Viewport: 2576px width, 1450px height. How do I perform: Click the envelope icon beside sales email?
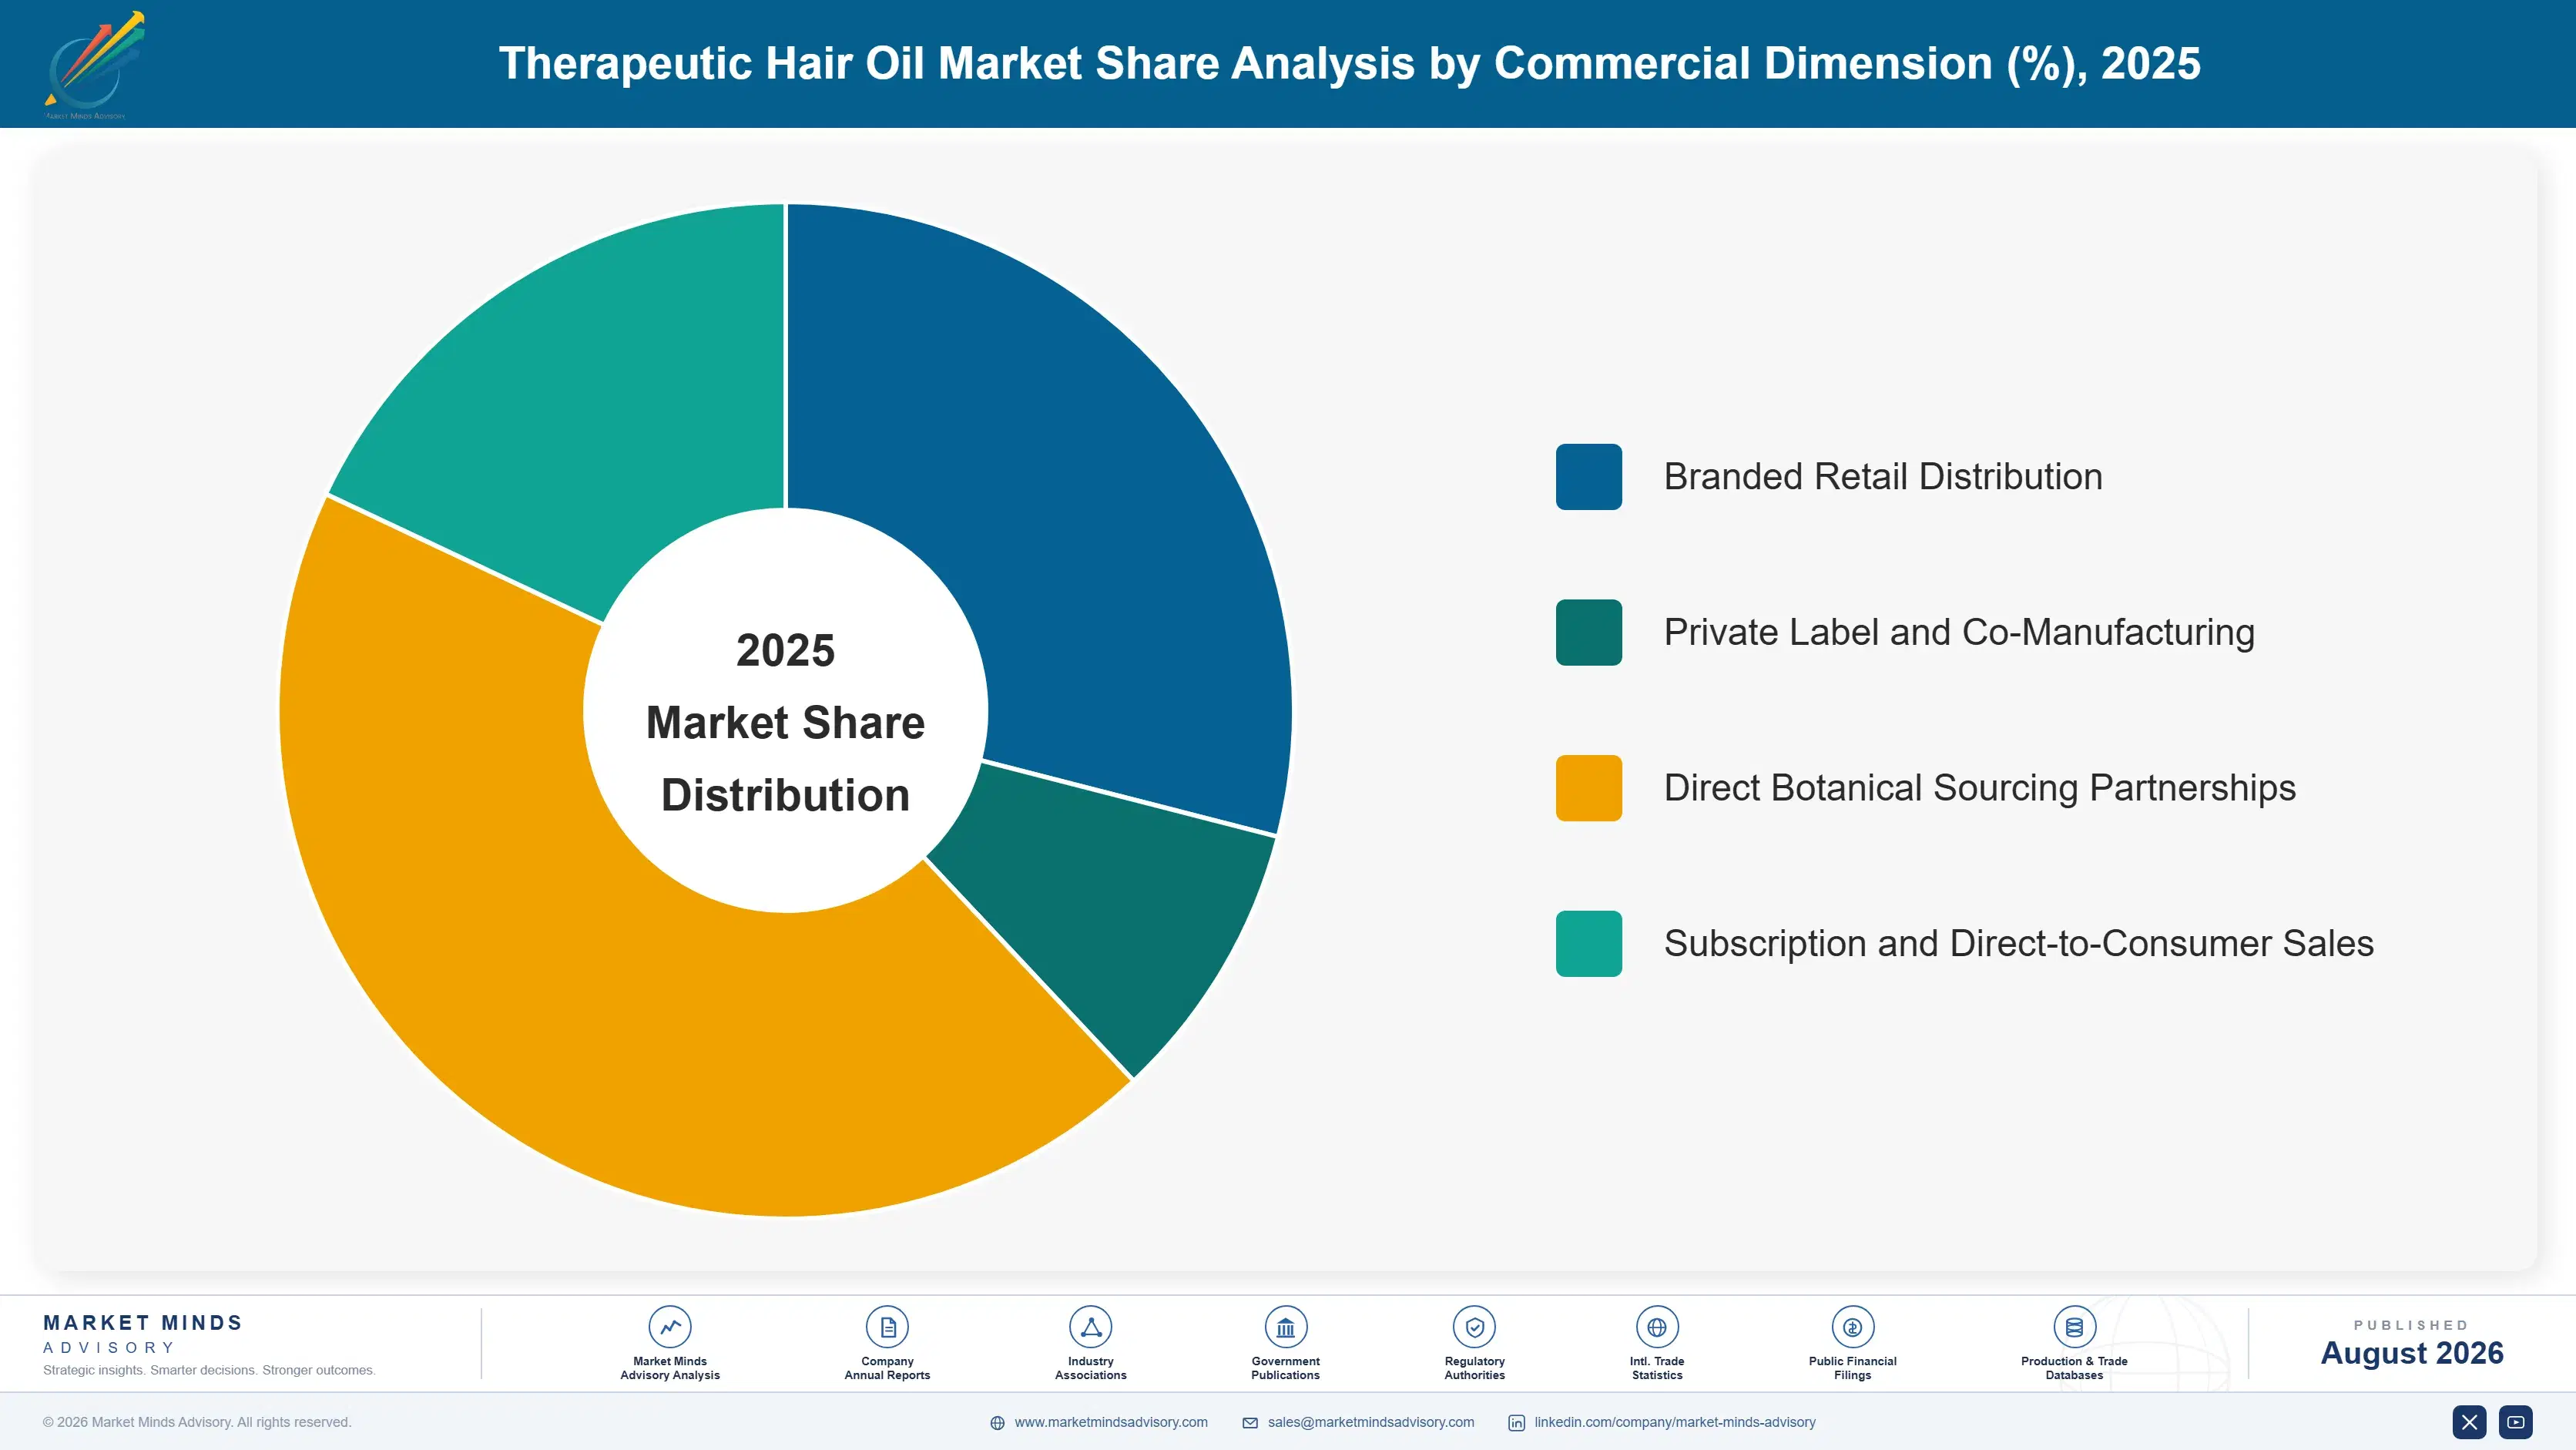[x=1250, y=1423]
